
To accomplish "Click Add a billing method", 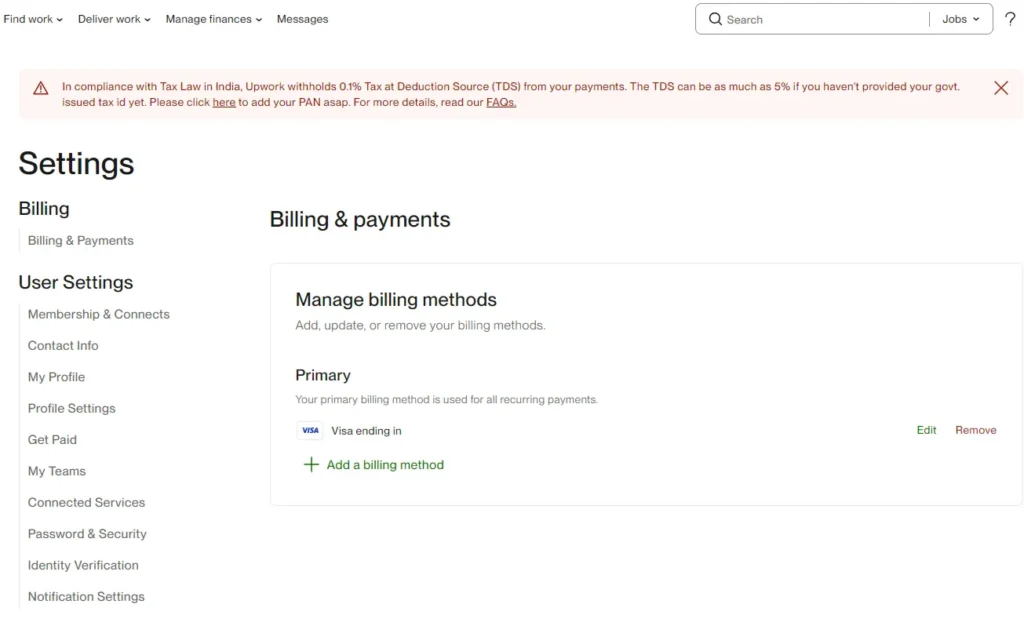I will tap(385, 464).
